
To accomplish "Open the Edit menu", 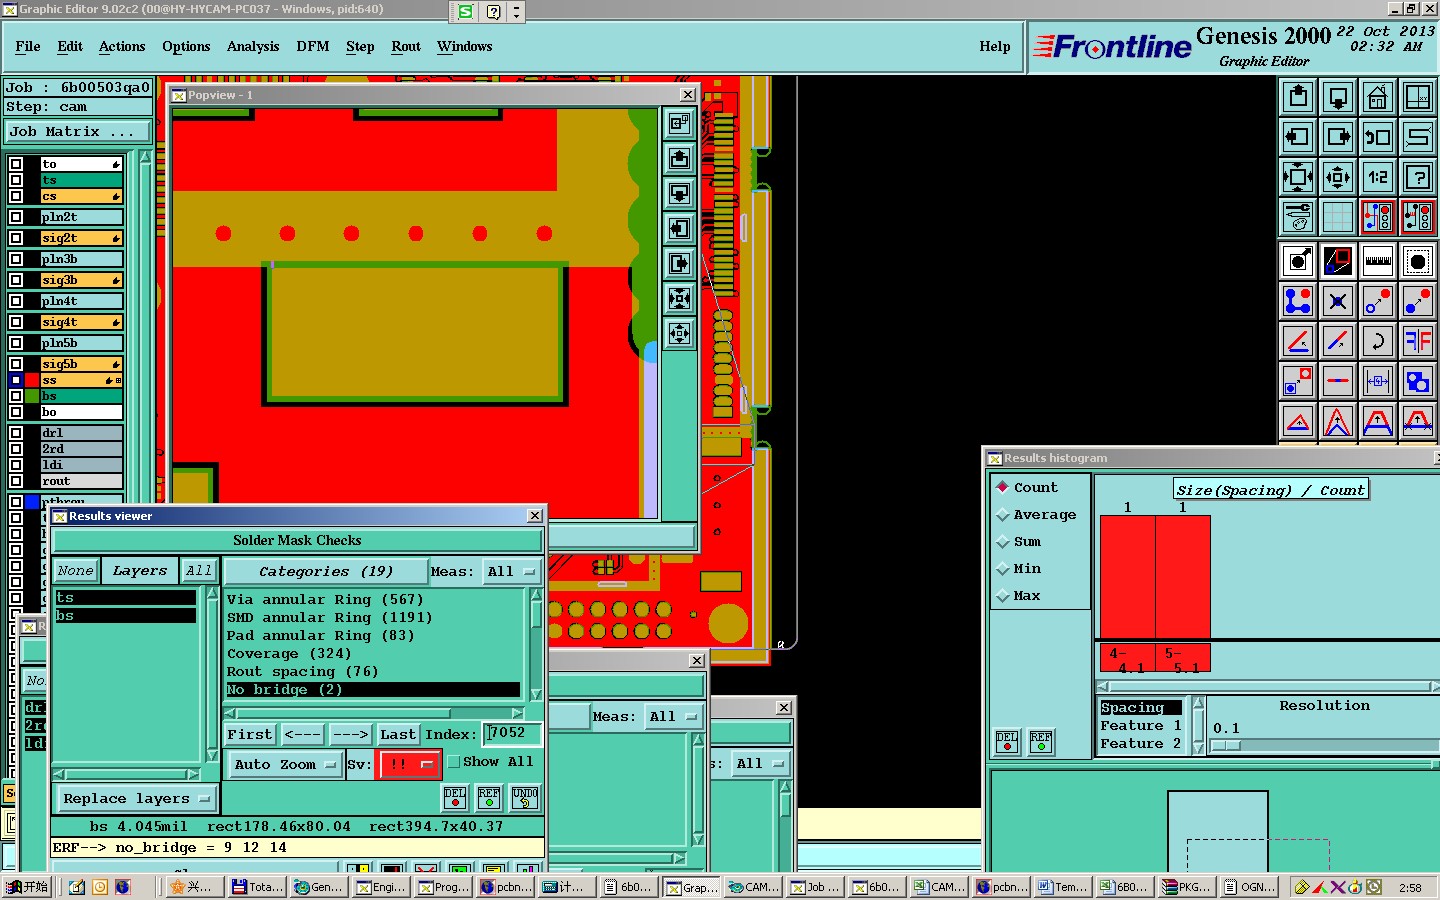I will pyautogui.click(x=70, y=46).
